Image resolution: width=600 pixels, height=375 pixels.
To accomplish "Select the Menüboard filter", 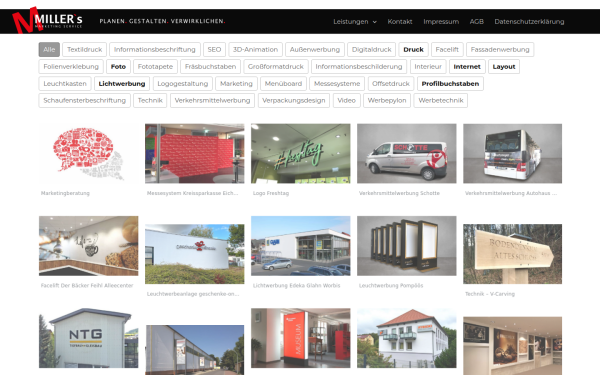I will coord(283,83).
